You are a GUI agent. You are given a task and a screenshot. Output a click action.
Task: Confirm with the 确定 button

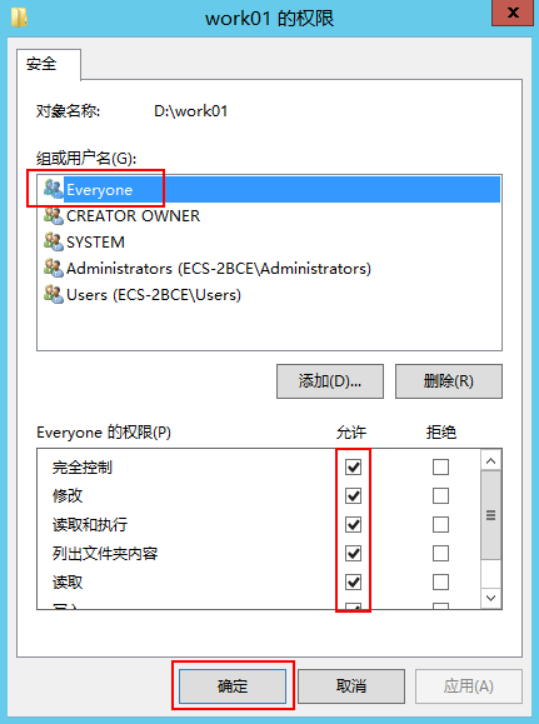pos(233,686)
